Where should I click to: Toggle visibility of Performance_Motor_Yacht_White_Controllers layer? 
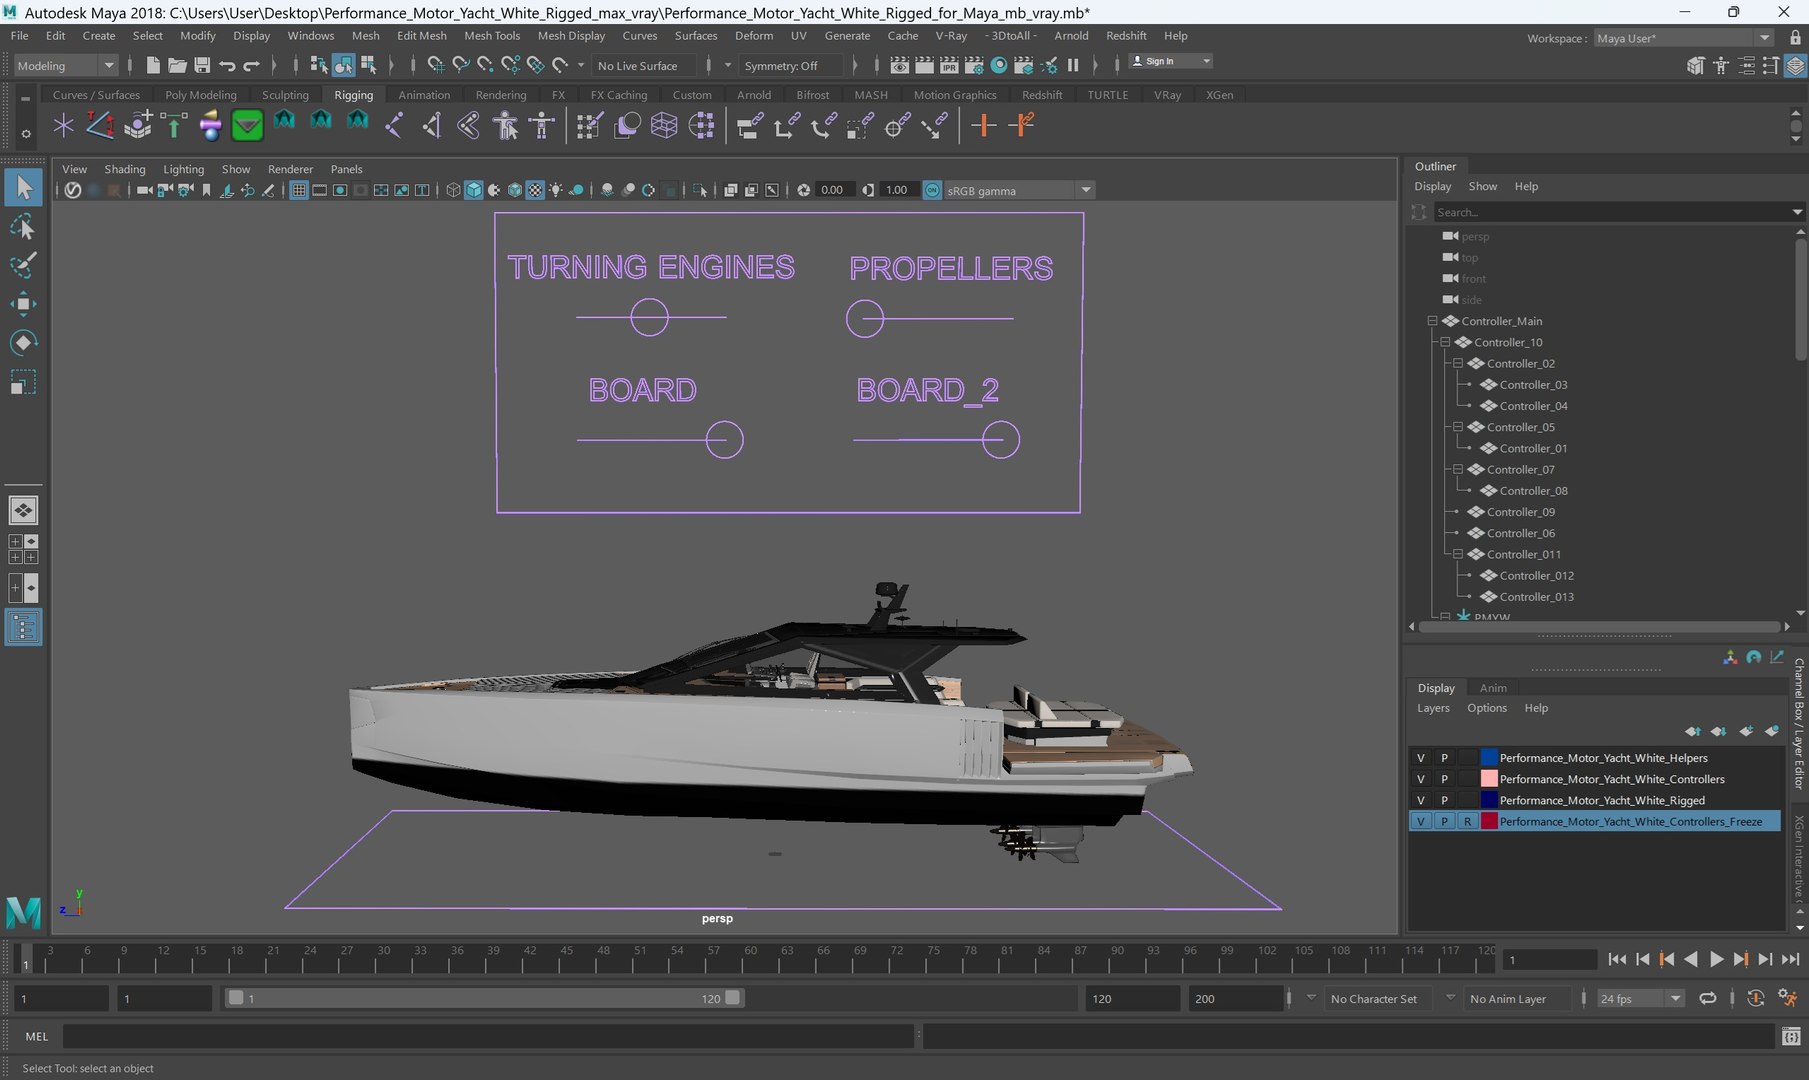click(1420, 779)
